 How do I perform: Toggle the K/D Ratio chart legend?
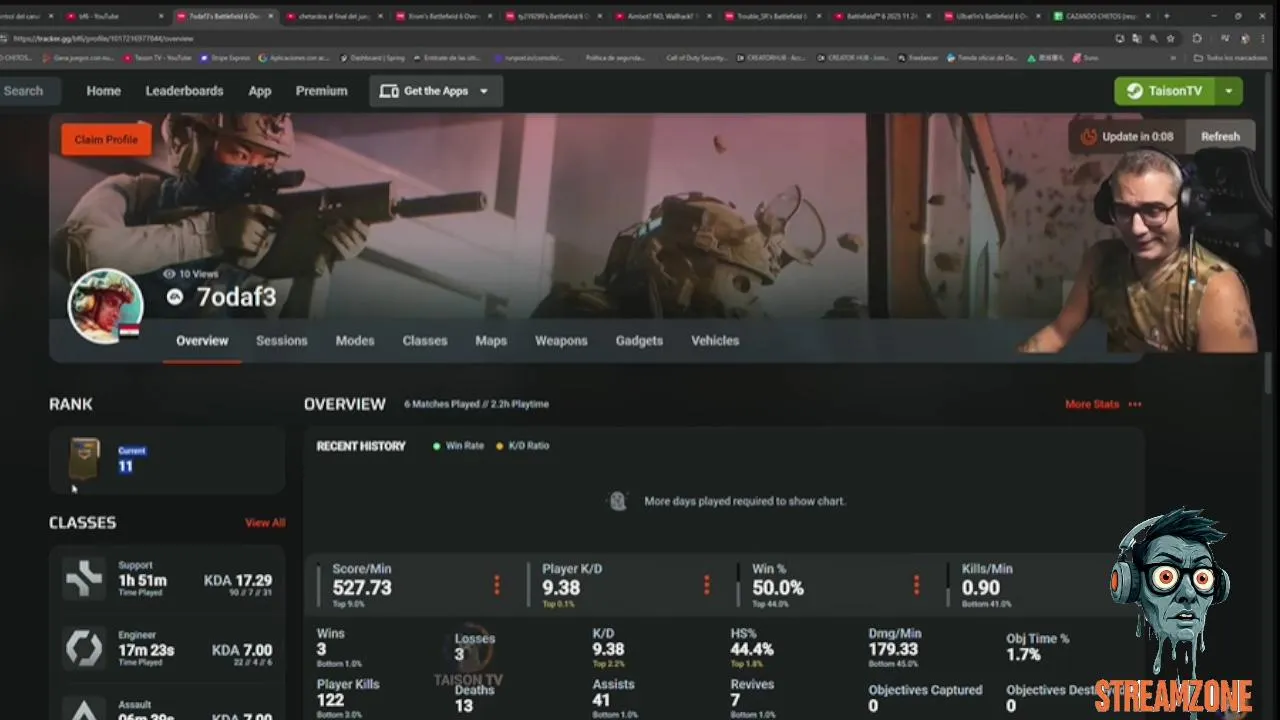522,446
